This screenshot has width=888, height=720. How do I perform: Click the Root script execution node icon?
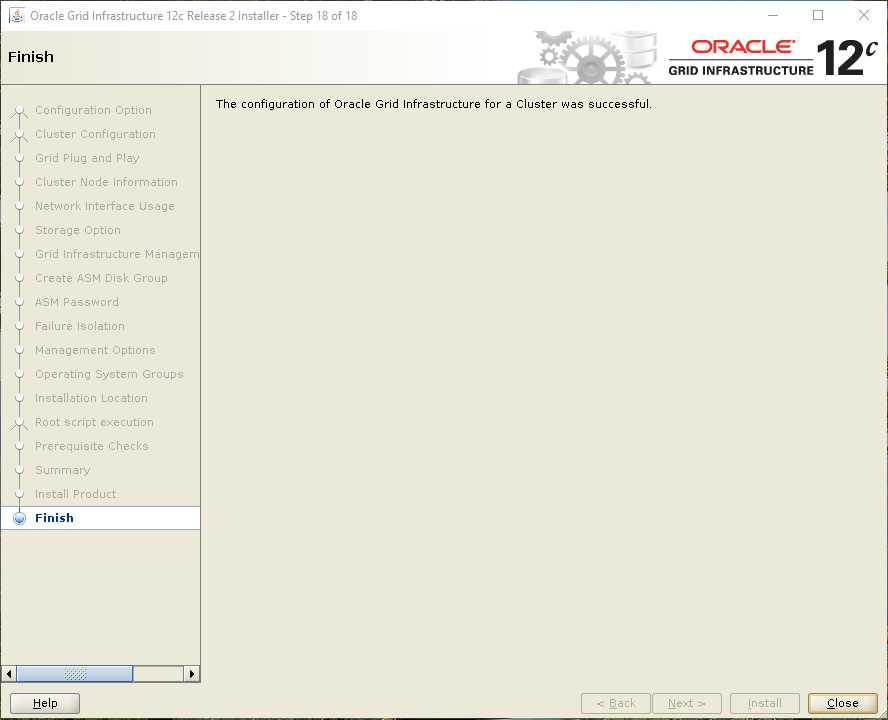click(x=19, y=423)
